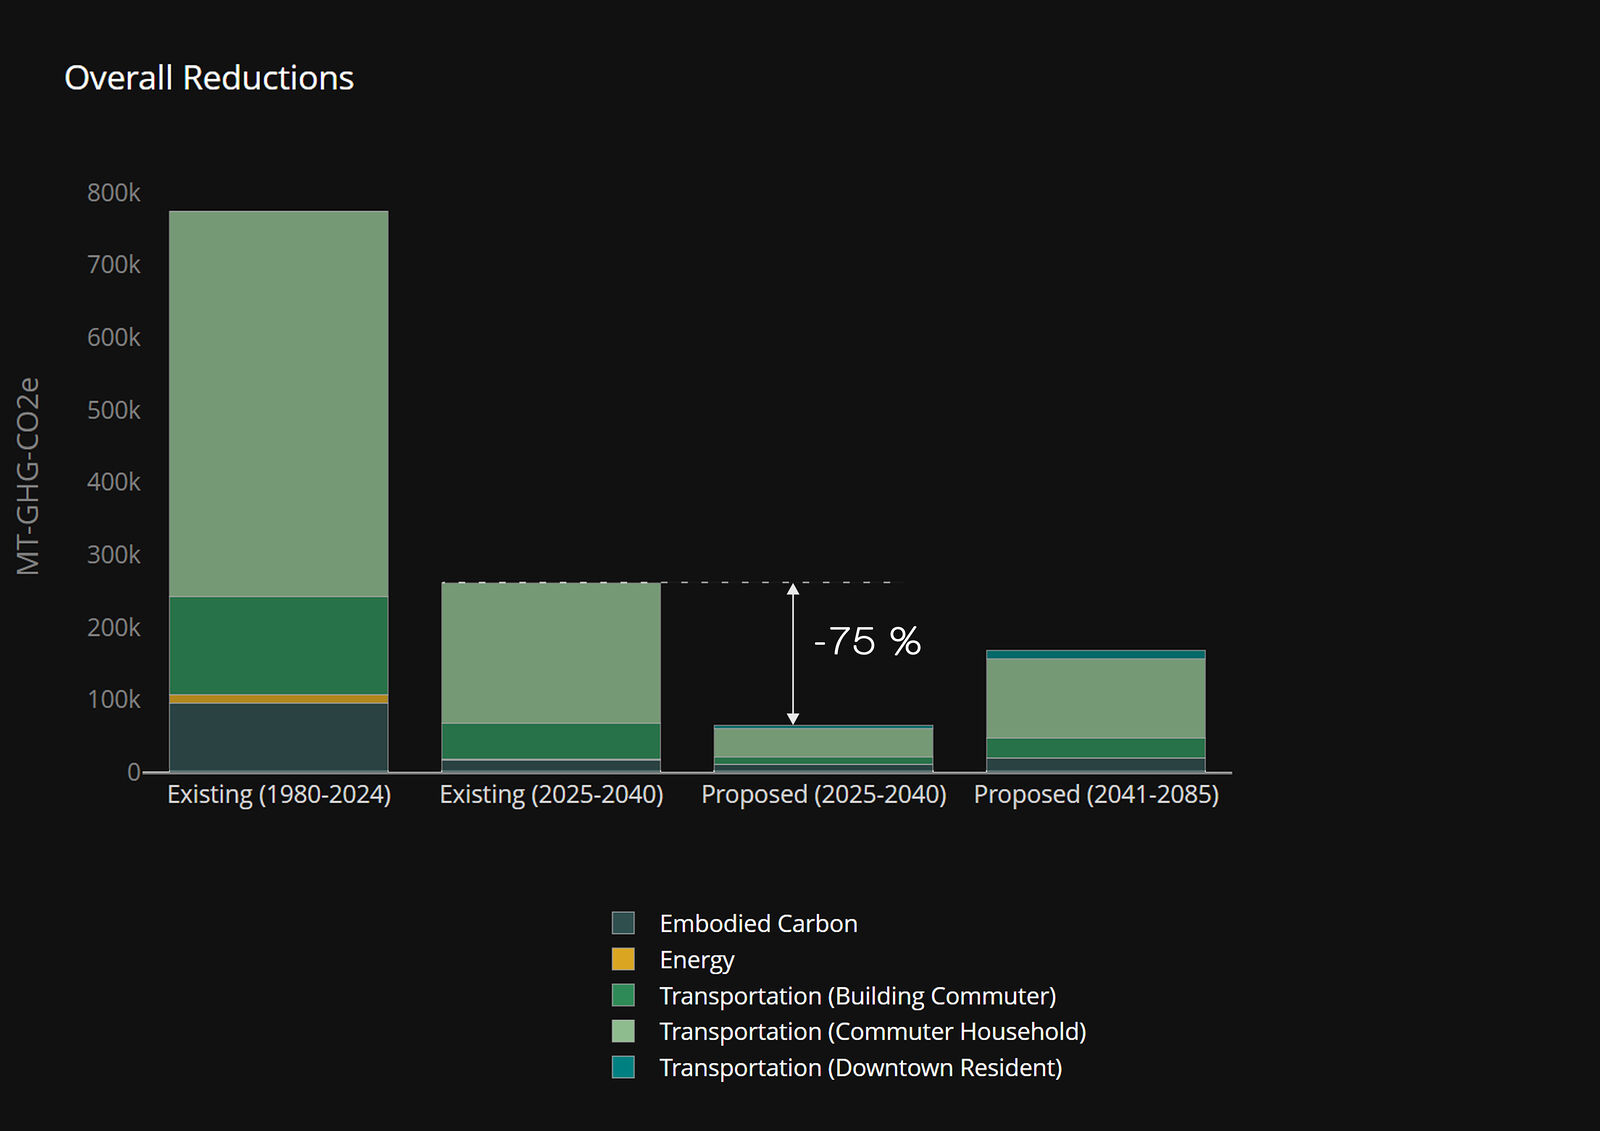Toggle the Transportation (Commuter Household) legend label
Viewport: 1600px width, 1131px height.
point(872,1031)
